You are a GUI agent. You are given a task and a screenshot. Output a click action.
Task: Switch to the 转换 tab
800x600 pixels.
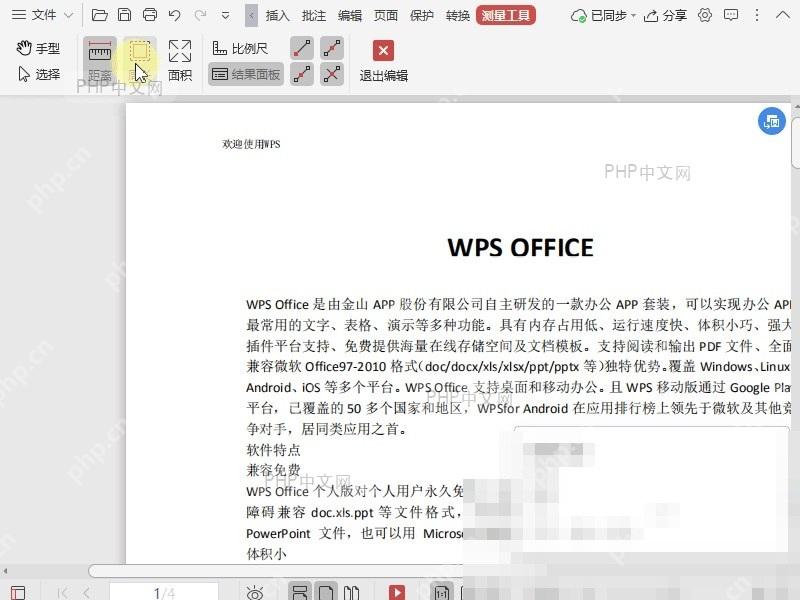(458, 16)
